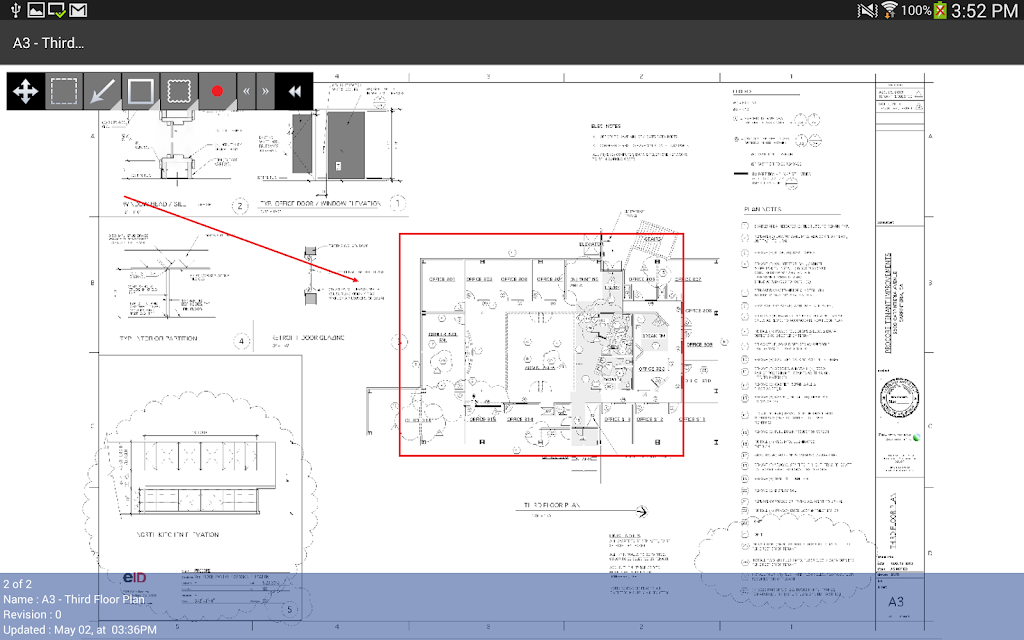Select the solid rectangle markup tool
1024x640 pixels.
pos(140,91)
